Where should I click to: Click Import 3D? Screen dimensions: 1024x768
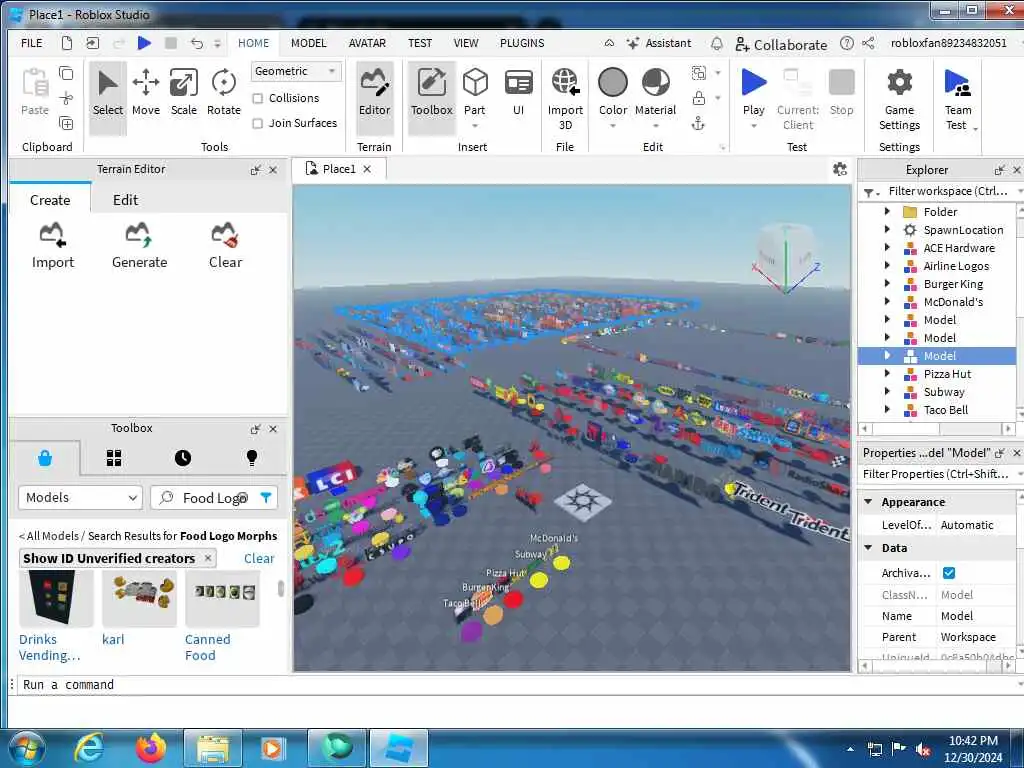tap(565, 99)
